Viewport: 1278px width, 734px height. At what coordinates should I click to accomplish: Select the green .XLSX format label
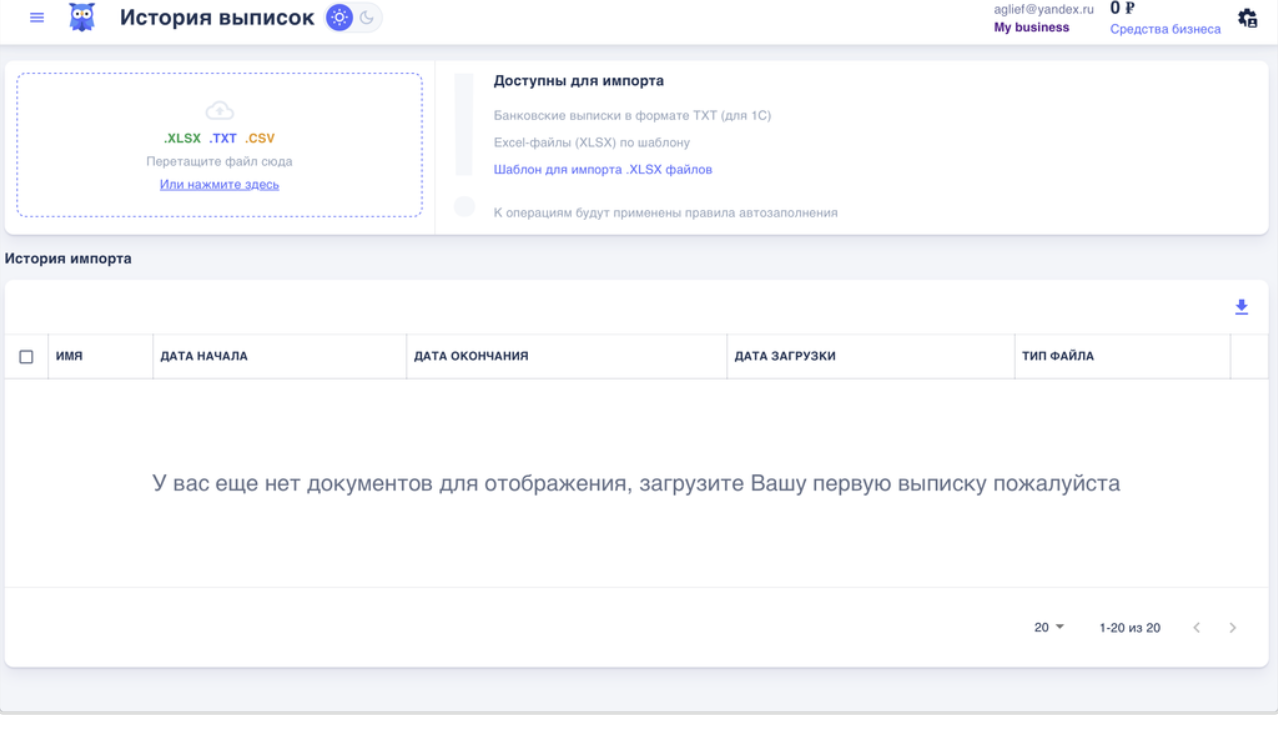point(180,139)
